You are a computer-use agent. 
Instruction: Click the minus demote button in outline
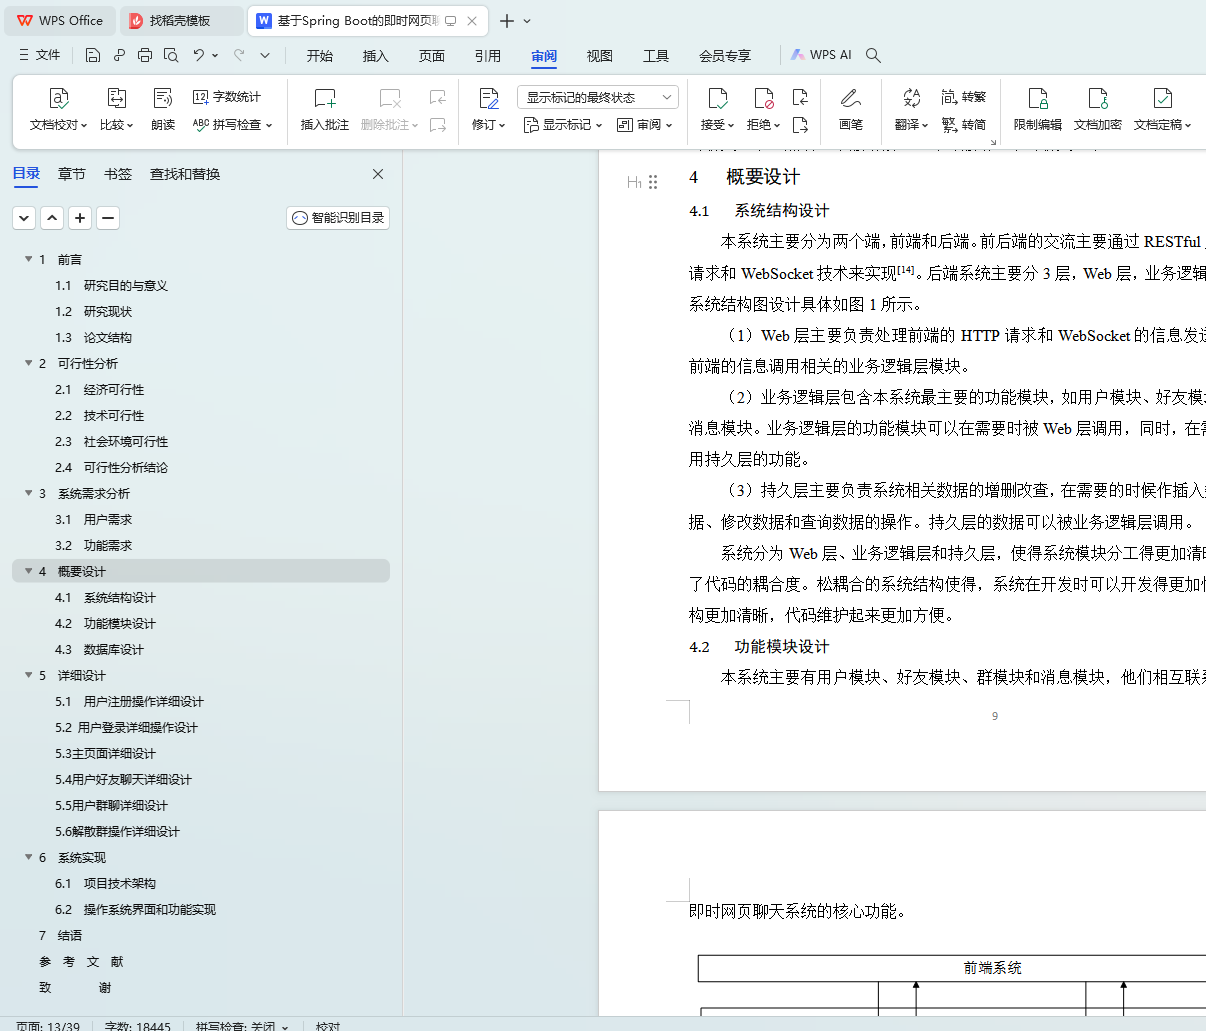point(108,218)
